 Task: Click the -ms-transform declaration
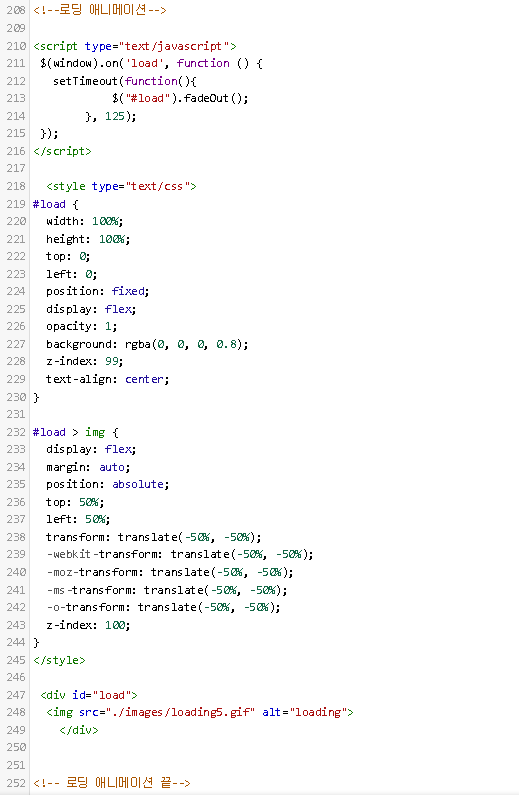click(x=167, y=590)
